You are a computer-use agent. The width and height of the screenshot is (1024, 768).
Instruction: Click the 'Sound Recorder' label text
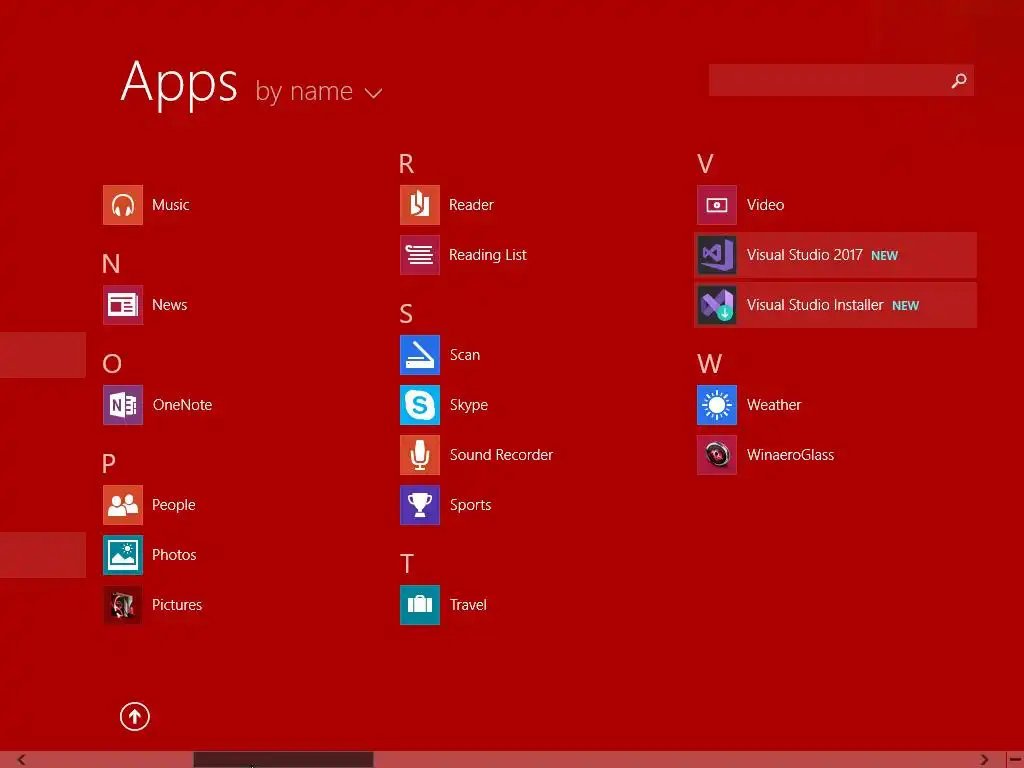[x=502, y=455]
